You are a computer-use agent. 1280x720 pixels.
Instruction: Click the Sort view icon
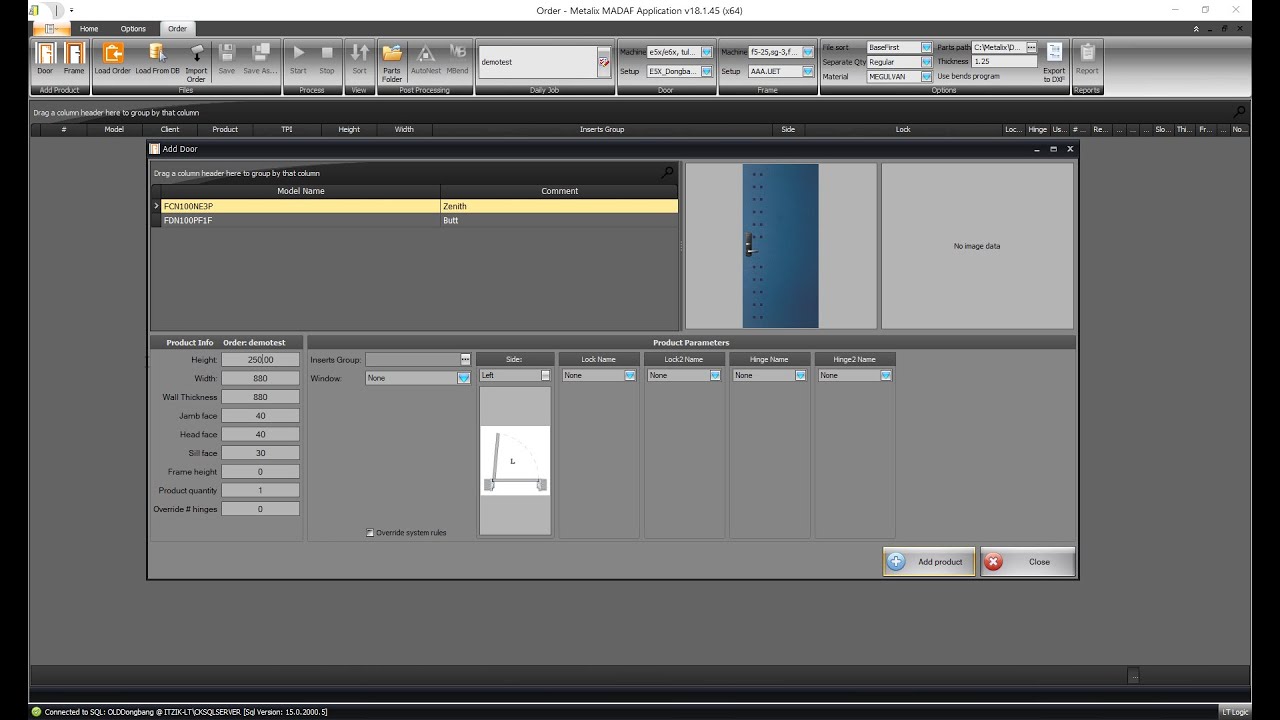(x=359, y=53)
